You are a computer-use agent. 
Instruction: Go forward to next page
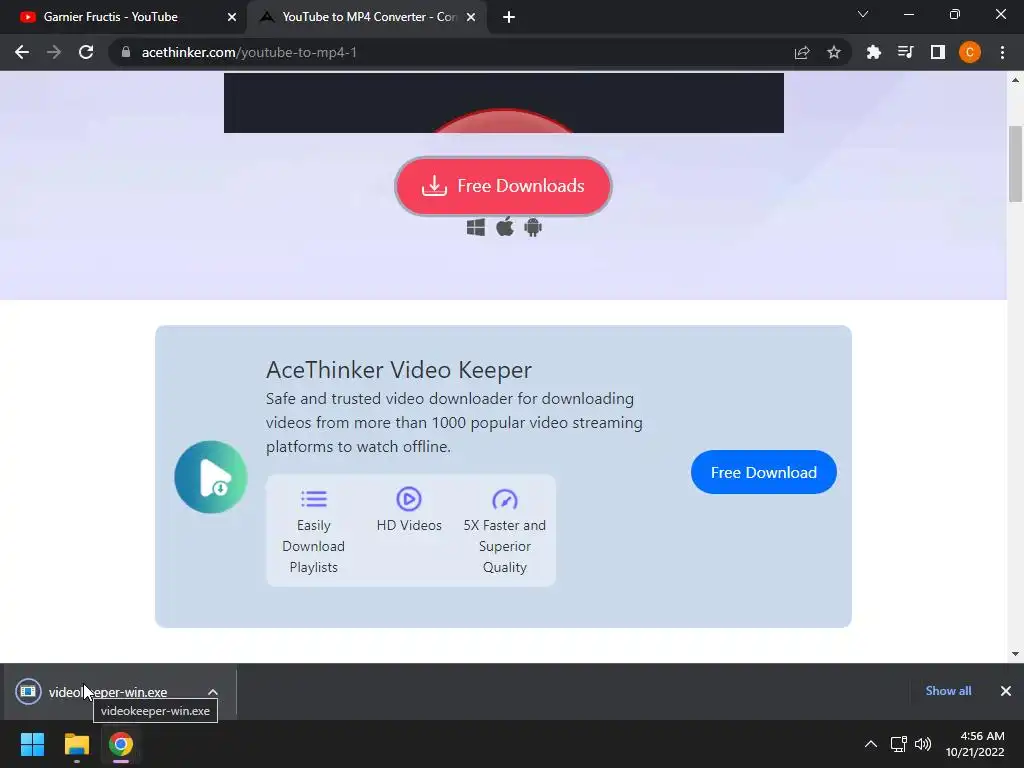54,52
